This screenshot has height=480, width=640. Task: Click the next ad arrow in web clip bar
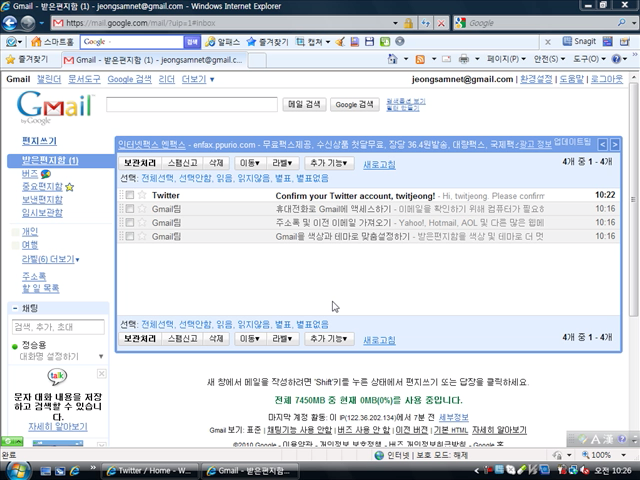coord(615,144)
